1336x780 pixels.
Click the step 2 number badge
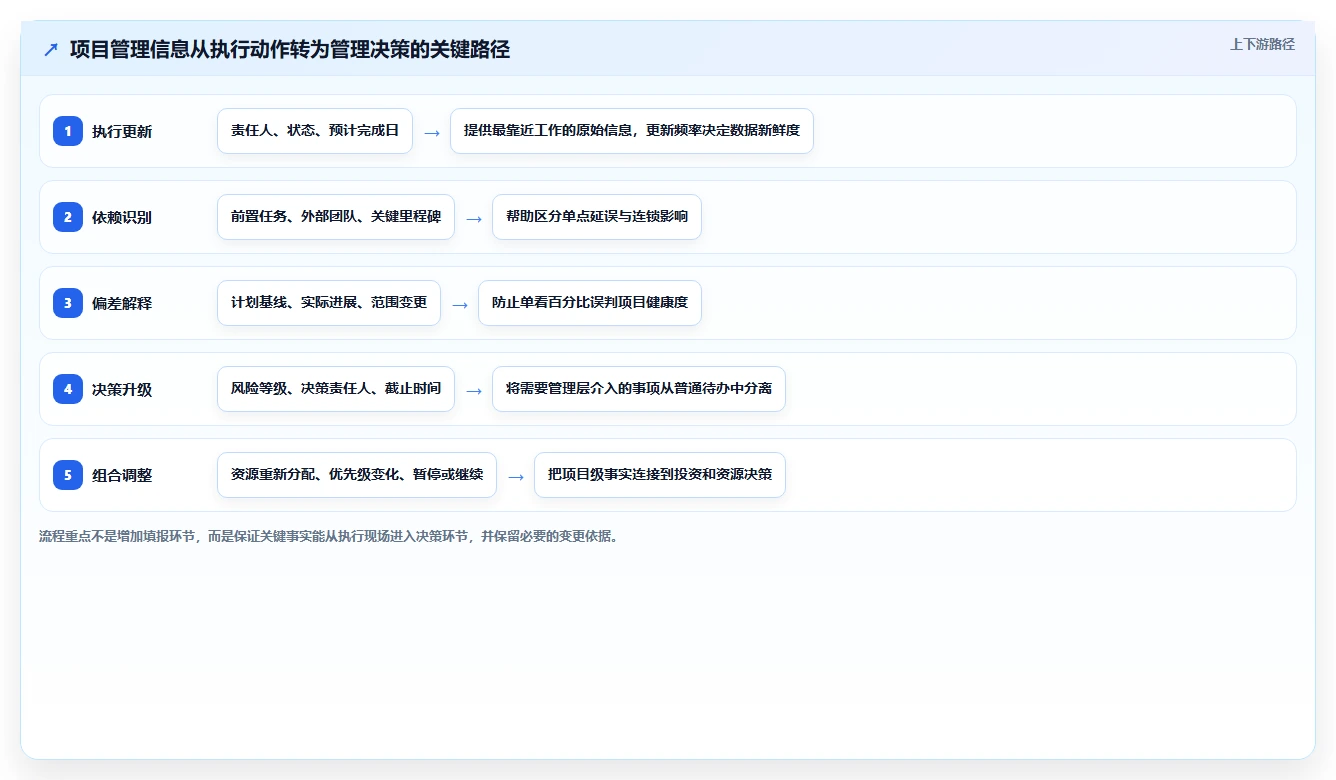[x=68, y=217]
